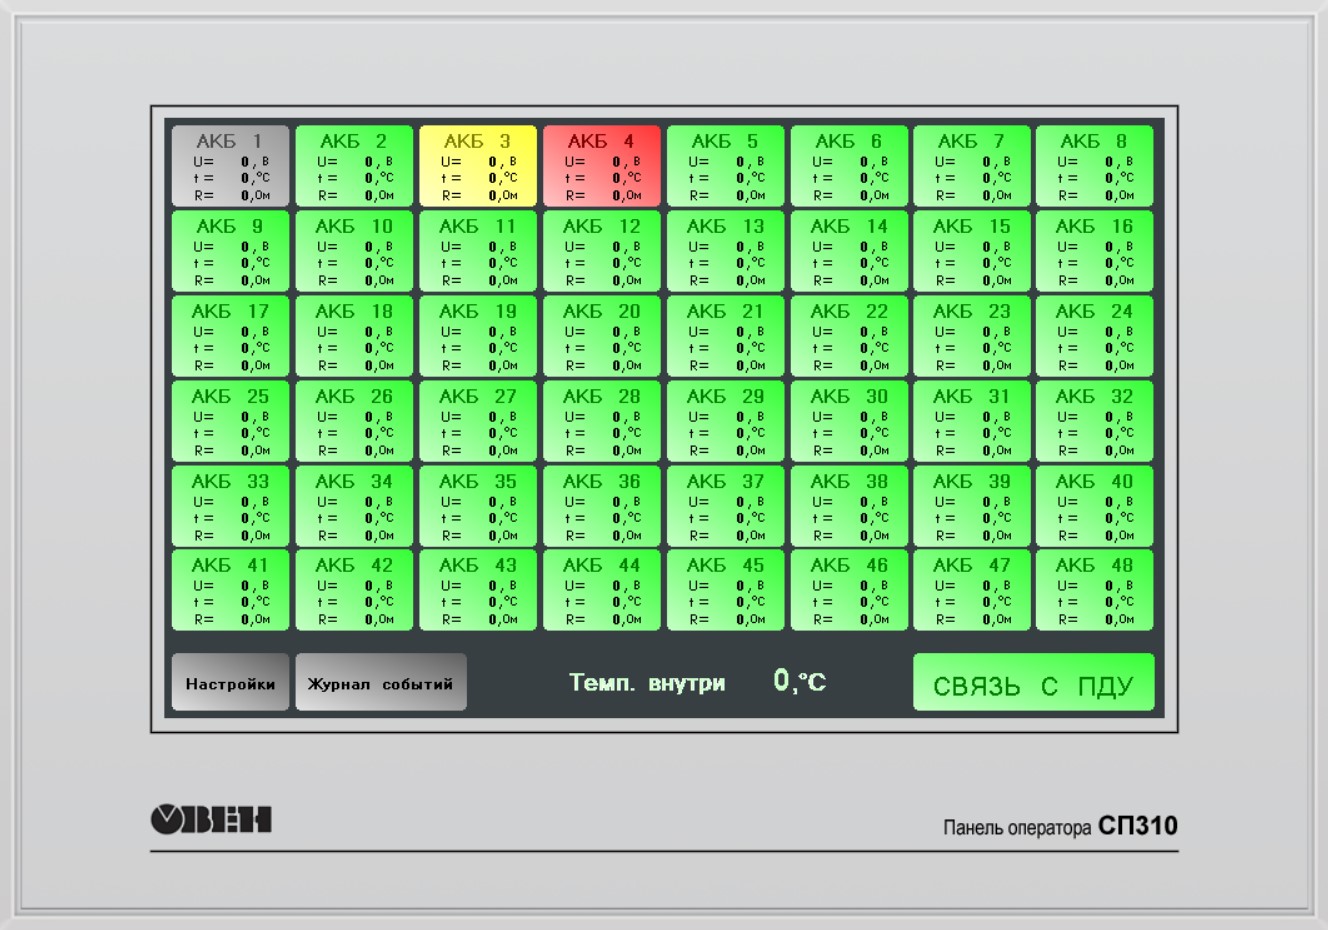Click battery tile АКБ 30
This screenshot has width=1328, height=930.
(x=849, y=421)
